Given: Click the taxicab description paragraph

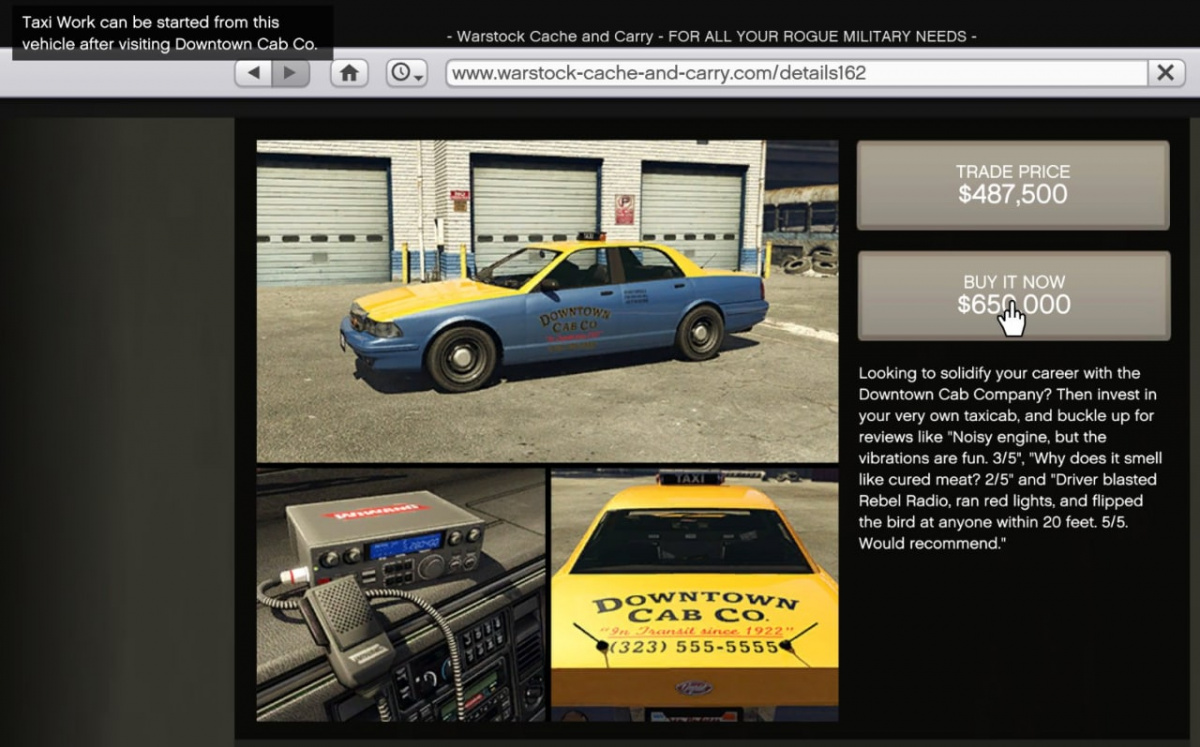Looking at the screenshot, I should click(1010, 458).
